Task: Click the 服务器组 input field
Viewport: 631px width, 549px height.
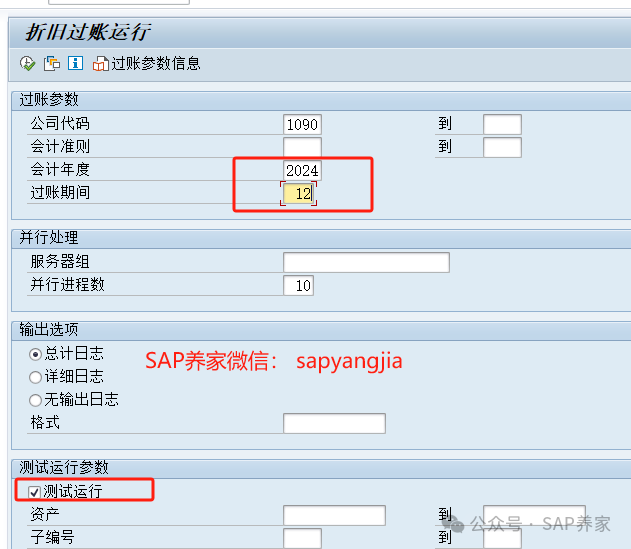Action: click(x=366, y=262)
